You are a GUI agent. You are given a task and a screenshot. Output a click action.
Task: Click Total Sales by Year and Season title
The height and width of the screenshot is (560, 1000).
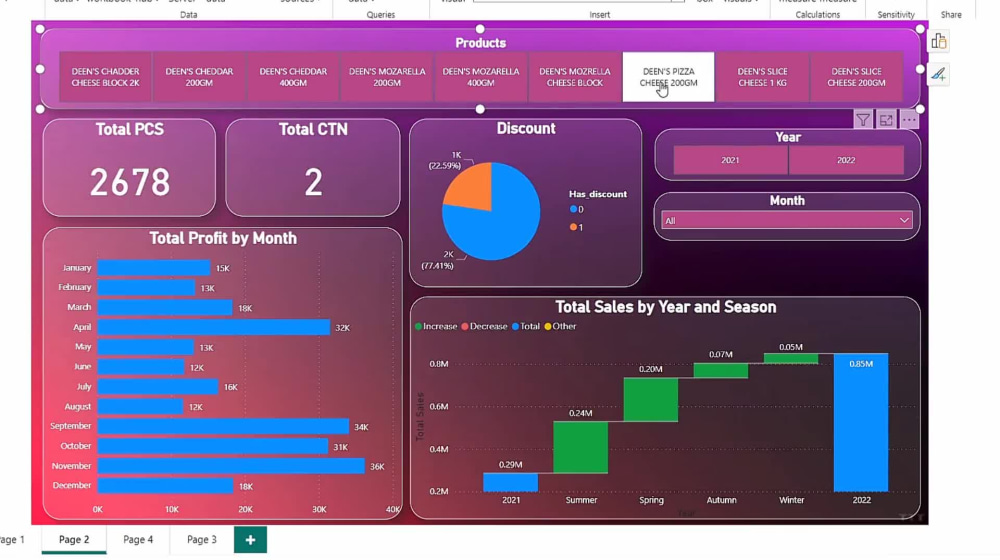665,307
